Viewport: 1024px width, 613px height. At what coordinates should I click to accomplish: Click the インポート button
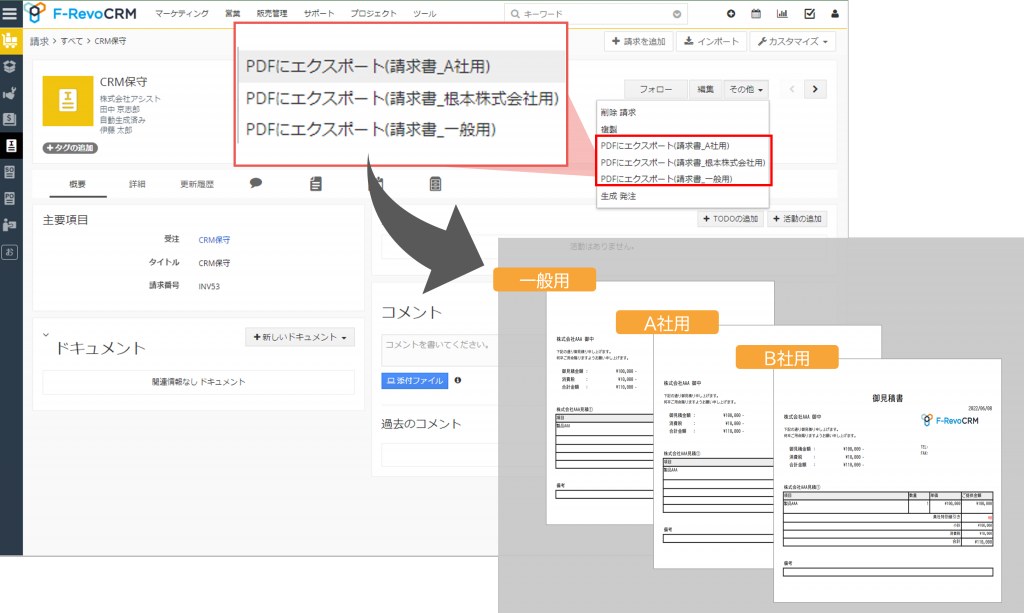coord(711,41)
